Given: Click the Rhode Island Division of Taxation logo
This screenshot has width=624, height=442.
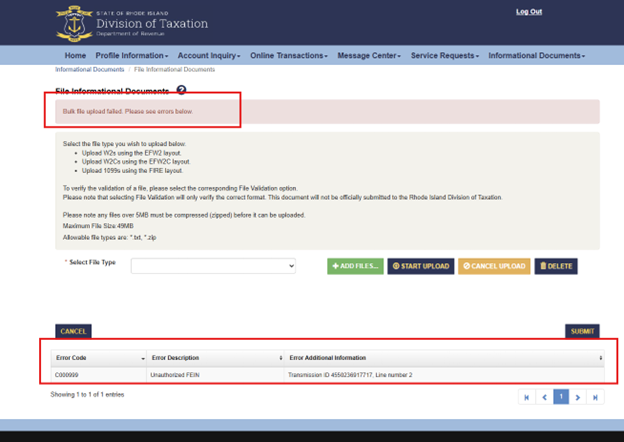Looking at the screenshot, I should point(132,23).
